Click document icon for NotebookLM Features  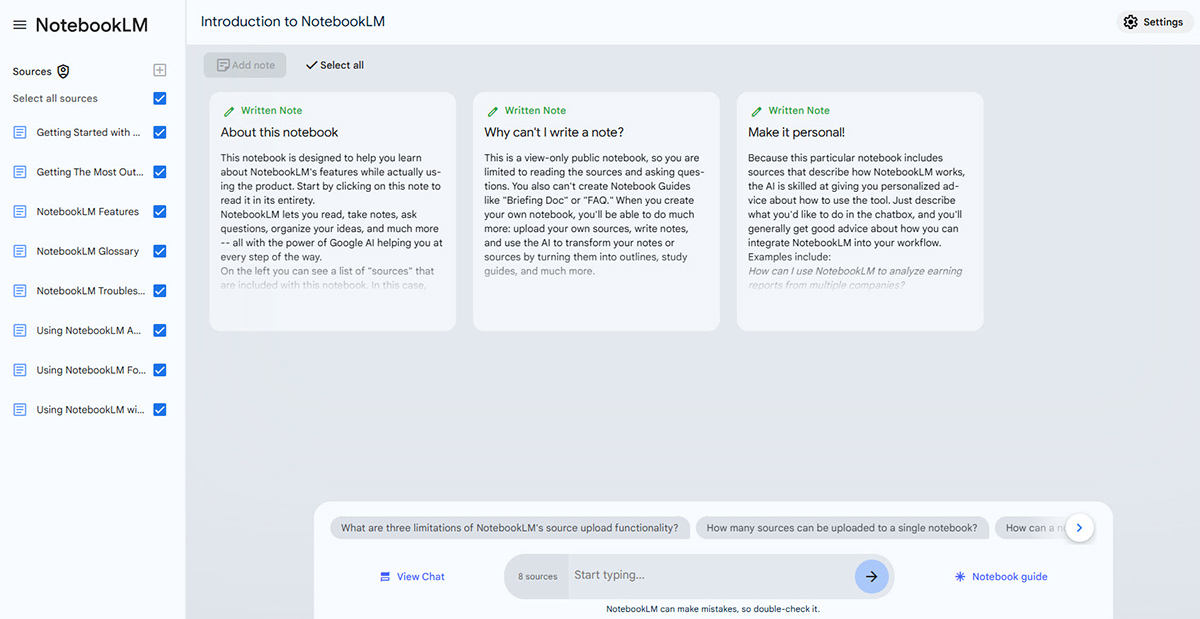[x=20, y=211]
